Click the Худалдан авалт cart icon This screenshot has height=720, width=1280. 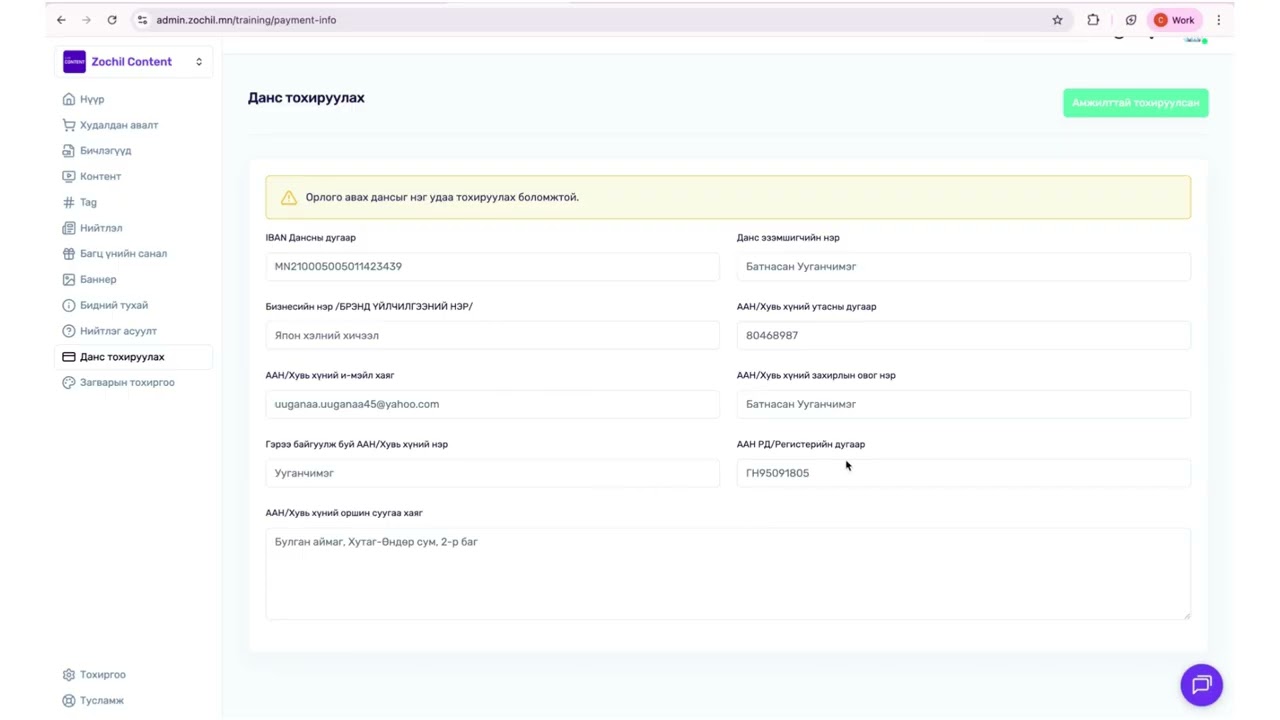coord(69,125)
